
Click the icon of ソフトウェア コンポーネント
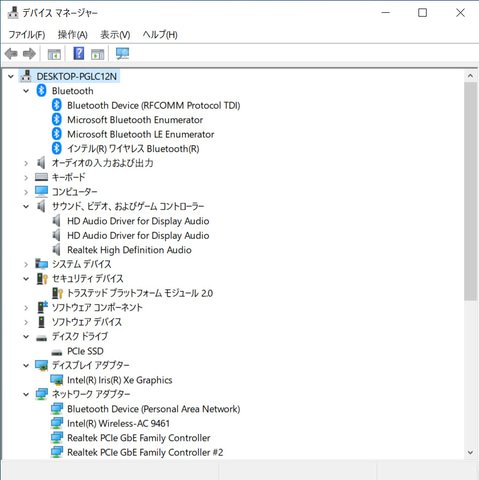click(x=42, y=307)
